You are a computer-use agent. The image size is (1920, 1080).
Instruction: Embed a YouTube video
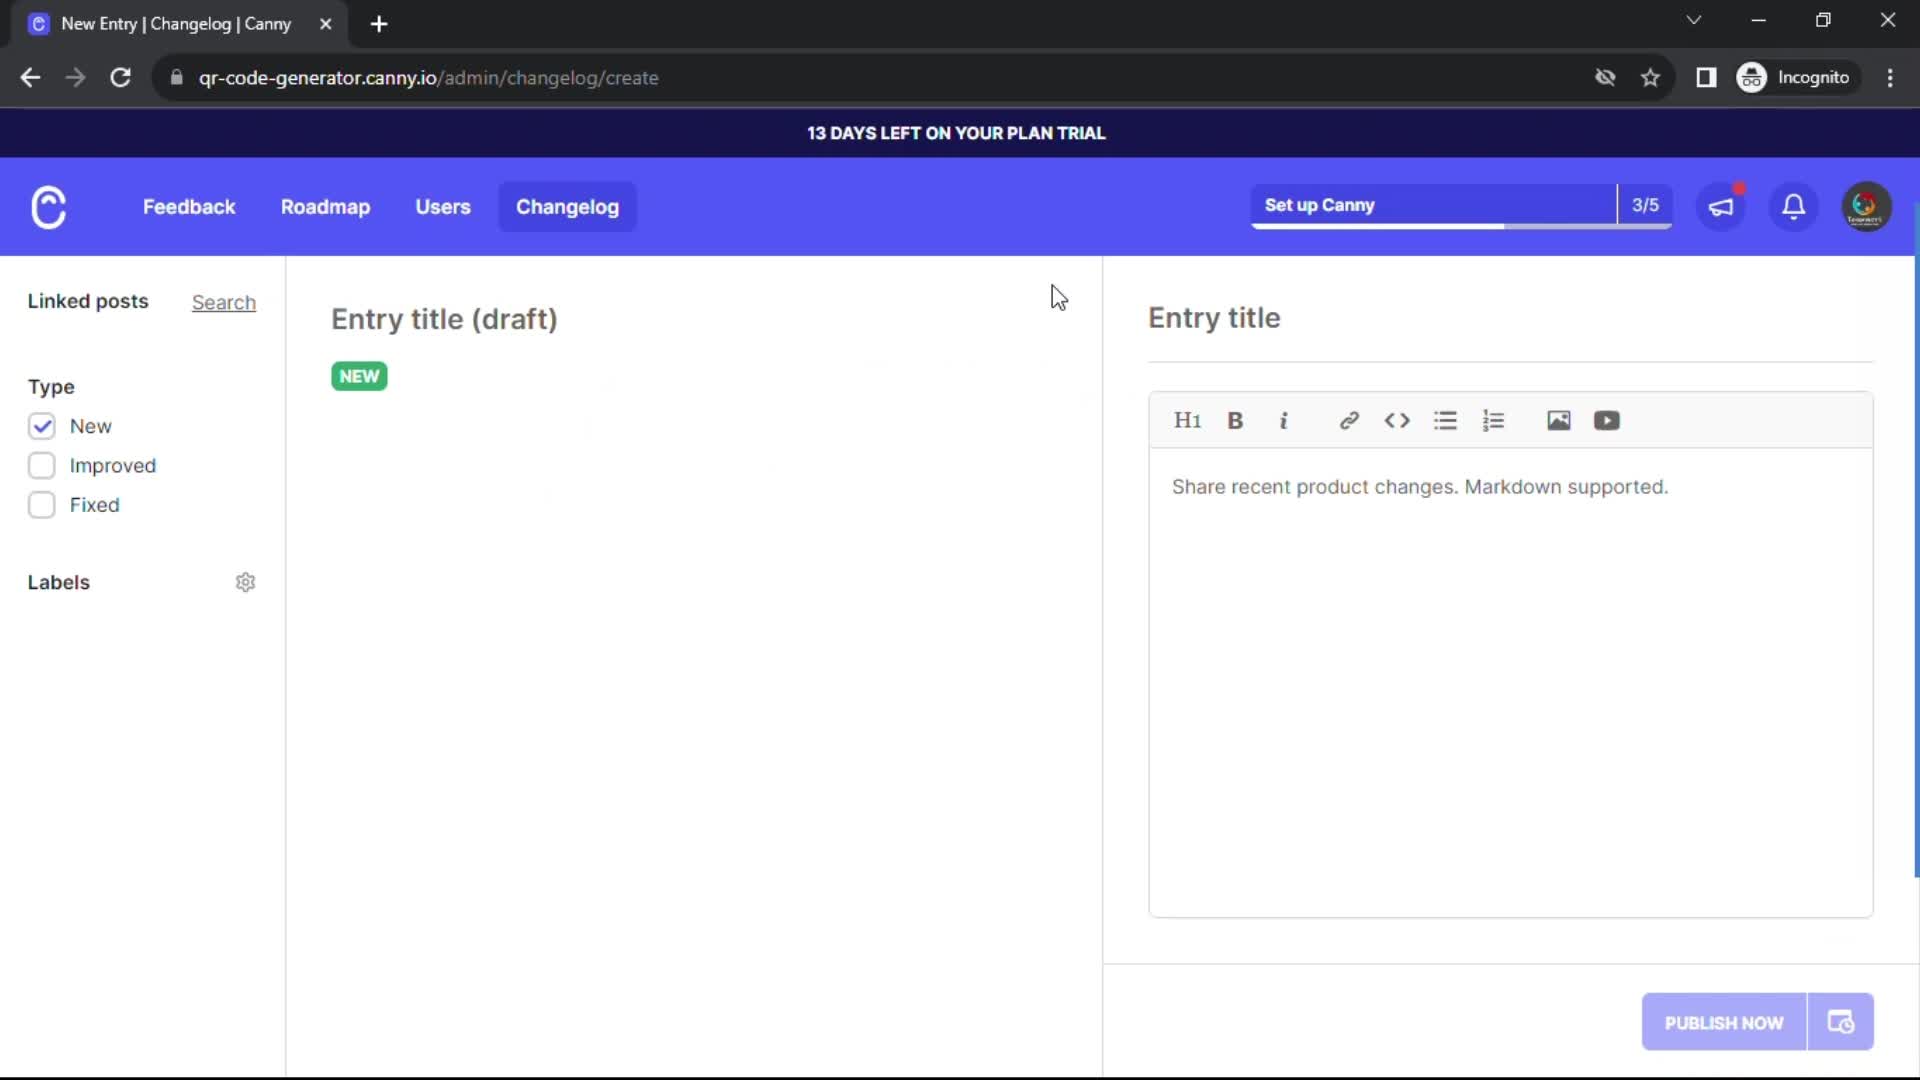pos(1607,420)
